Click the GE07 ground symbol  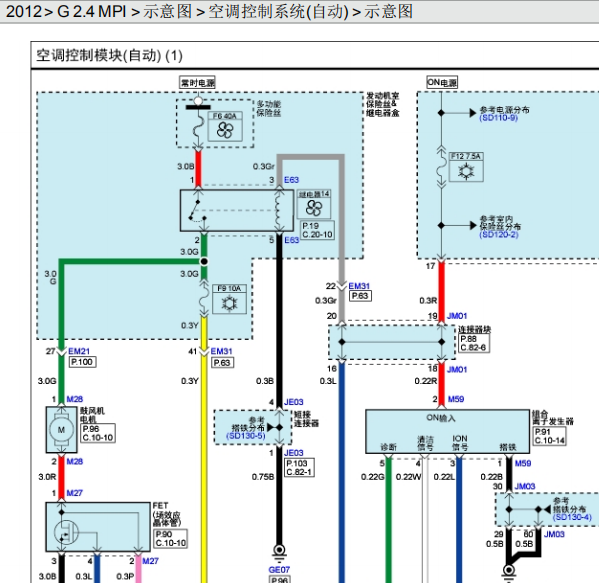tap(279, 551)
